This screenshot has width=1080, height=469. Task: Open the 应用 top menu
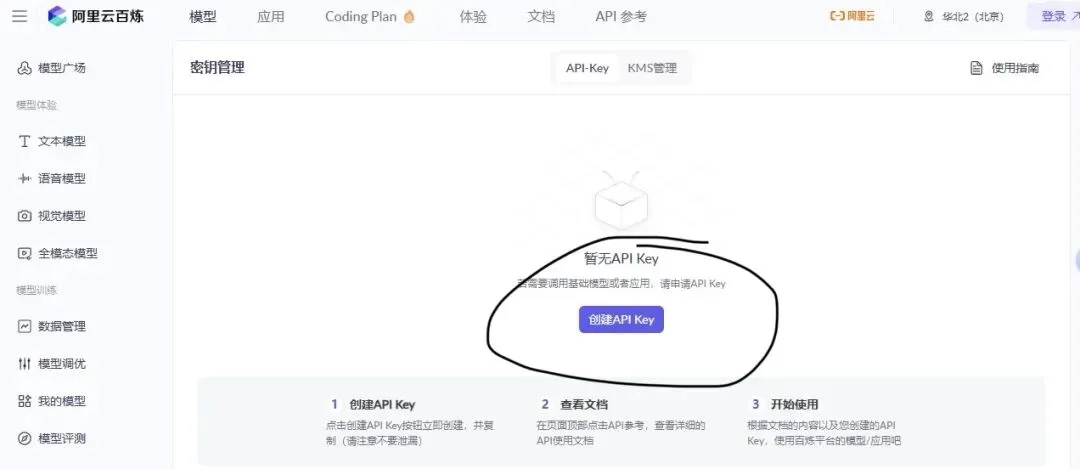coord(270,17)
